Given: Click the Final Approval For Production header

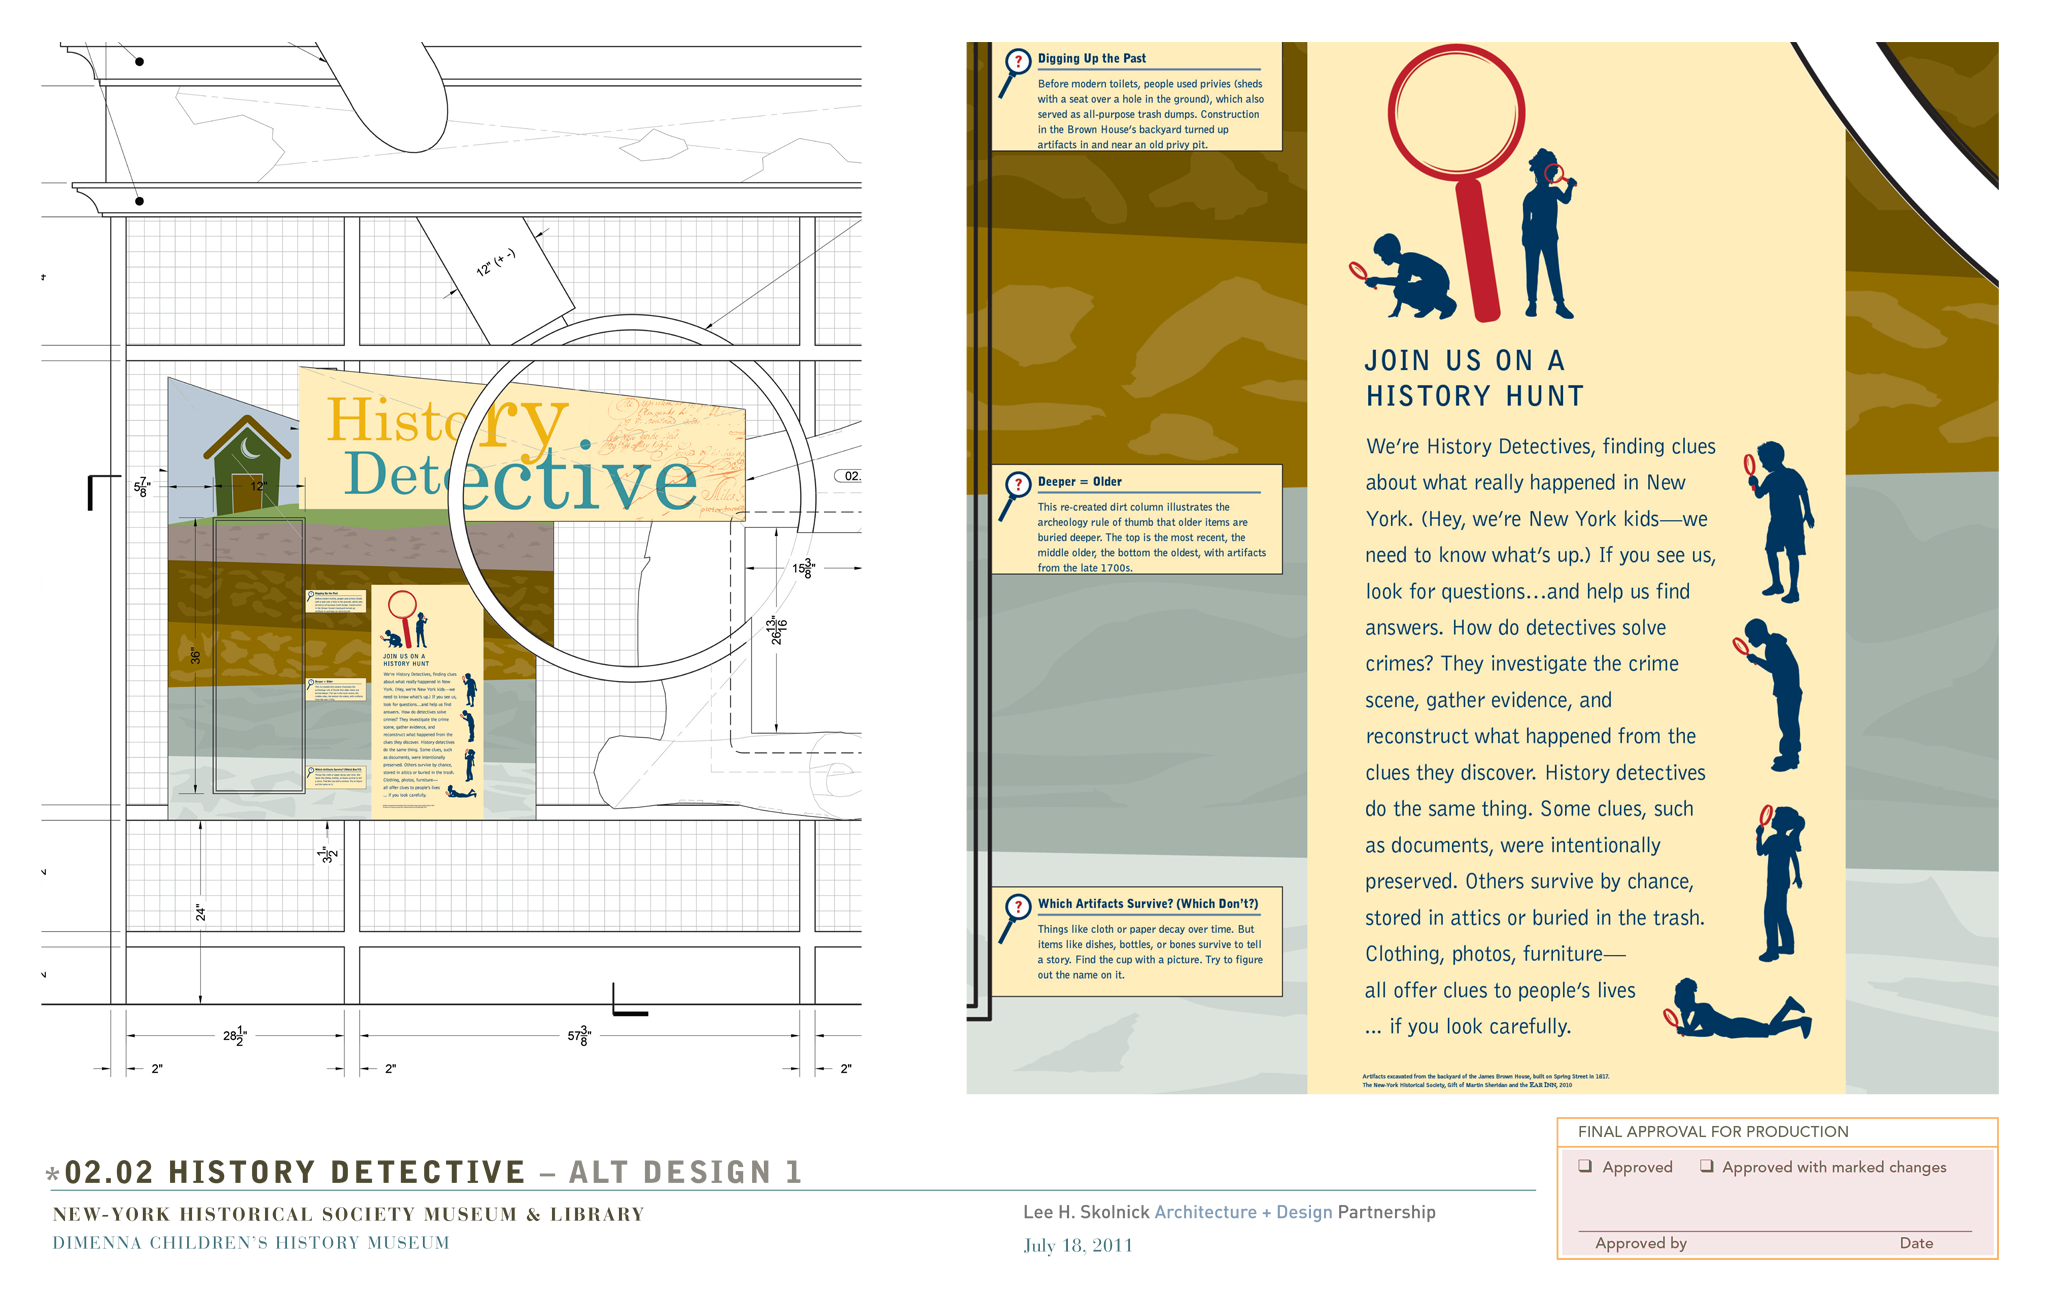Looking at the screenshot, I should pyautogui.click(x=1712, y=1132).
